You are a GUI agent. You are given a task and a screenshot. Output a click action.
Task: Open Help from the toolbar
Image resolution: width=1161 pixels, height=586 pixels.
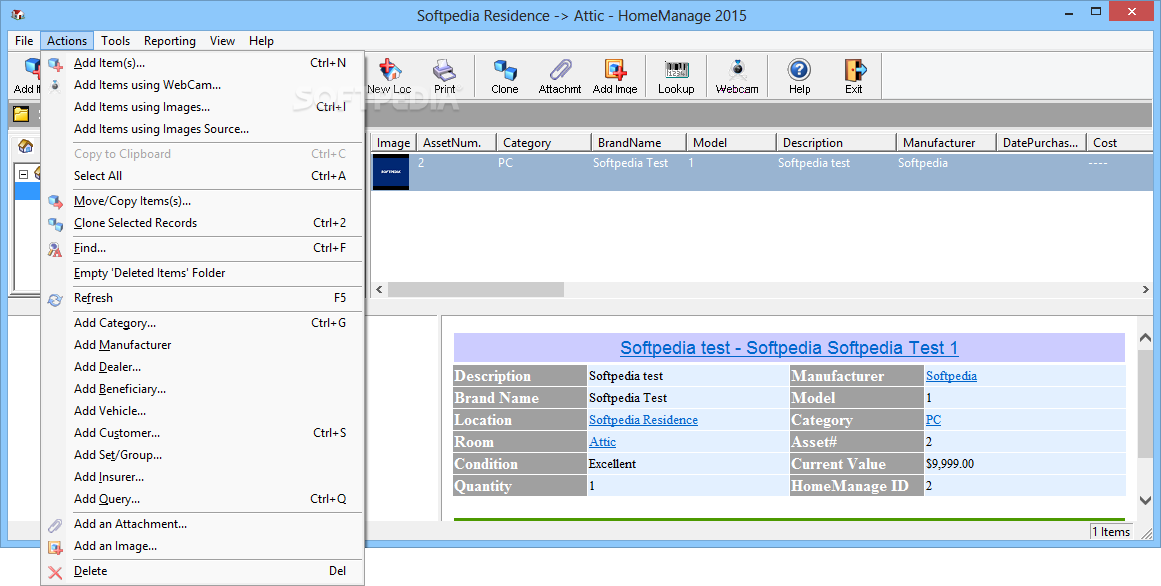tap(799, 76)
